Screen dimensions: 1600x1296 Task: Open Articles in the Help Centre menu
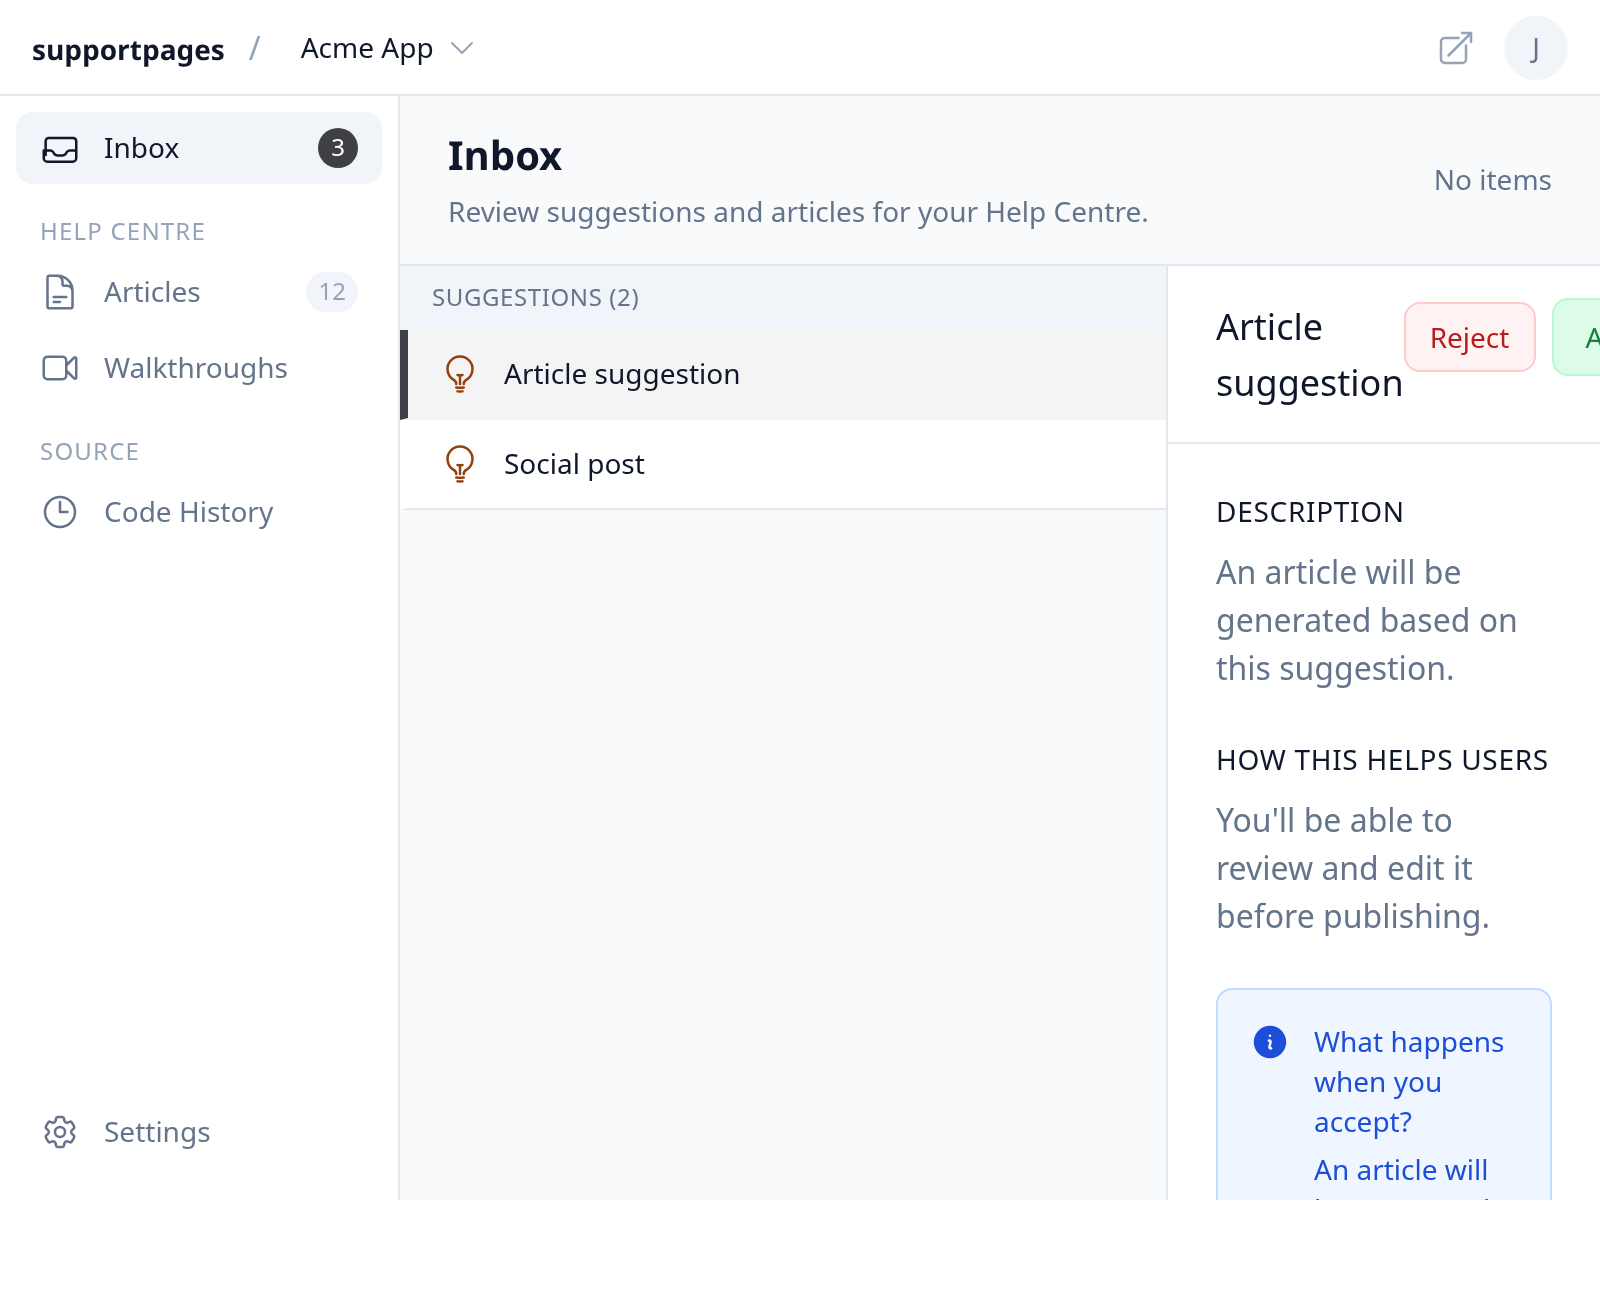click(199, 292)
